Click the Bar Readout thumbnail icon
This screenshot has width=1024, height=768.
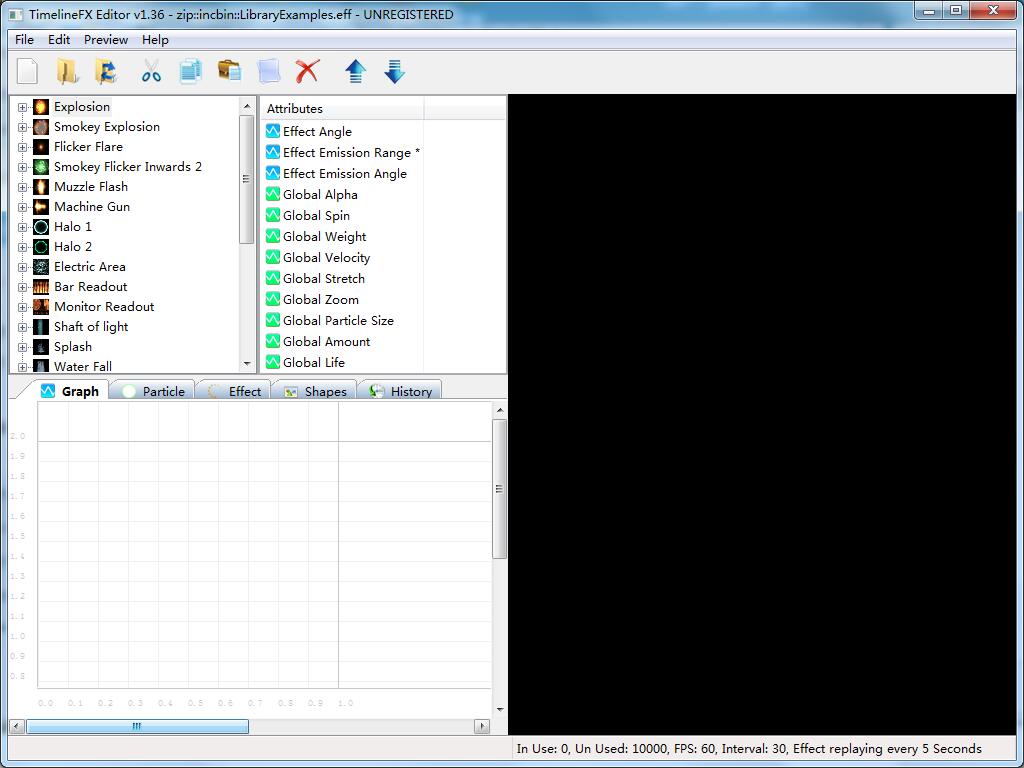click(x=41, y=287)
